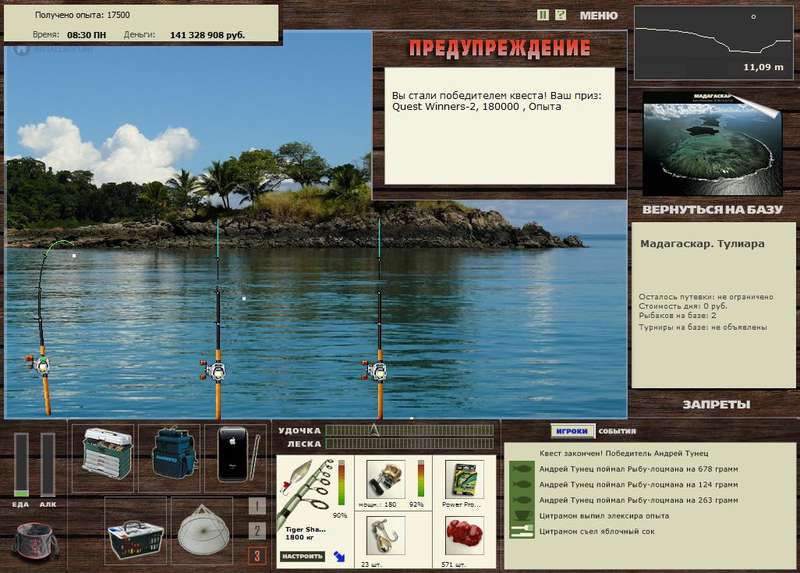Click the ПРЕДУПРЕЖДЕНИЕ warning header

499,48
